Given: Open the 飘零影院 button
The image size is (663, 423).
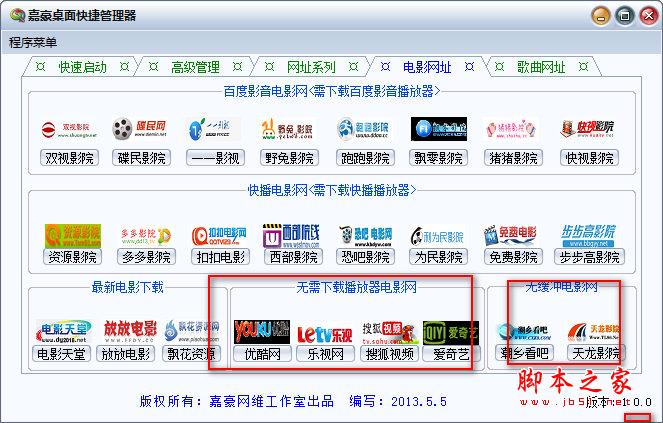Looking at the screenshot, I should (x=438, y=158).
